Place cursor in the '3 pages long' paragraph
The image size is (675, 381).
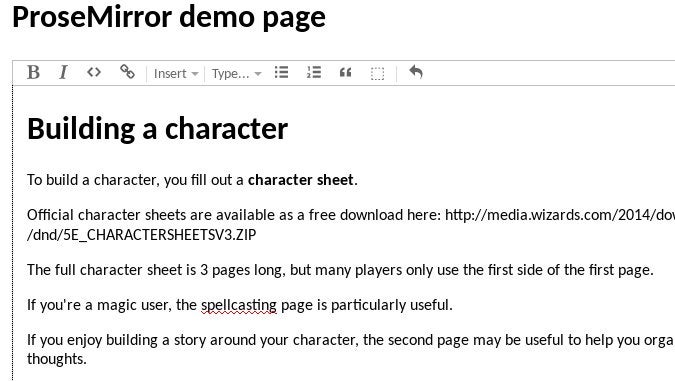pyautogui.click(x=340, y=270)
